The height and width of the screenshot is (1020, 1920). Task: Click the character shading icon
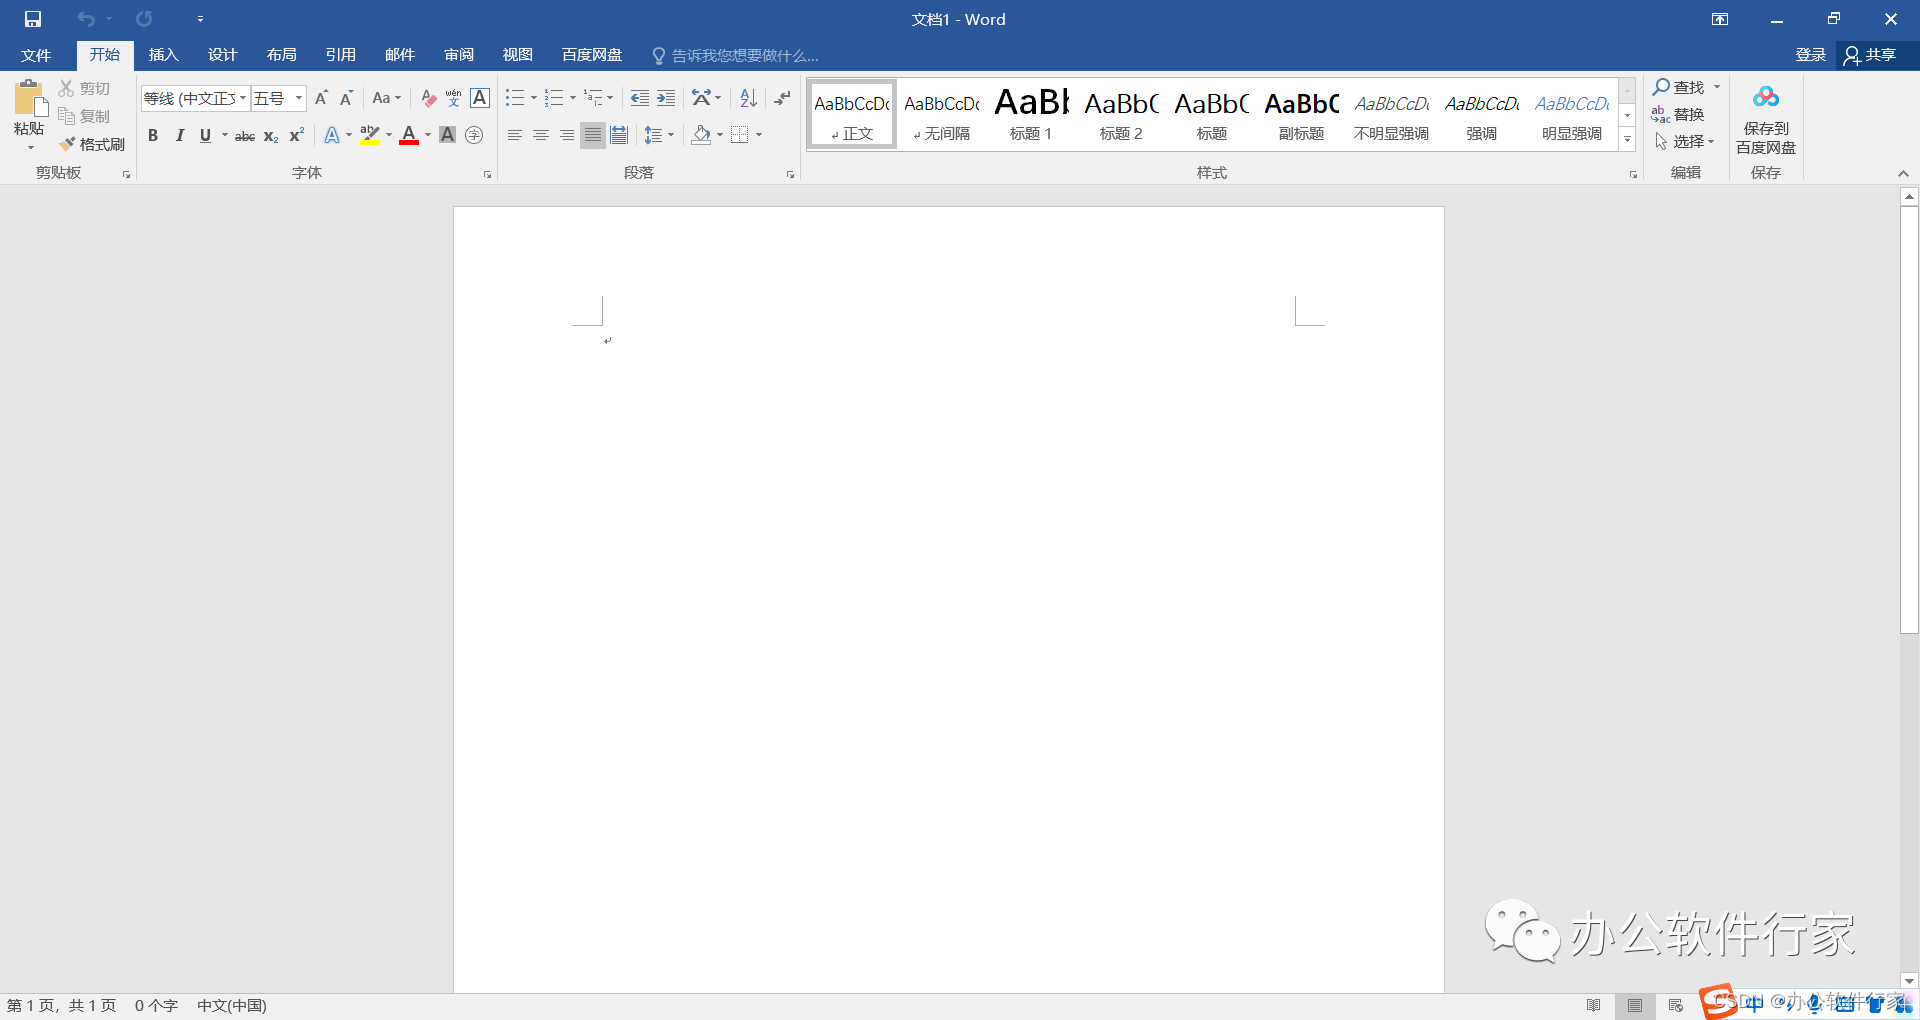(x=448, y=135)
